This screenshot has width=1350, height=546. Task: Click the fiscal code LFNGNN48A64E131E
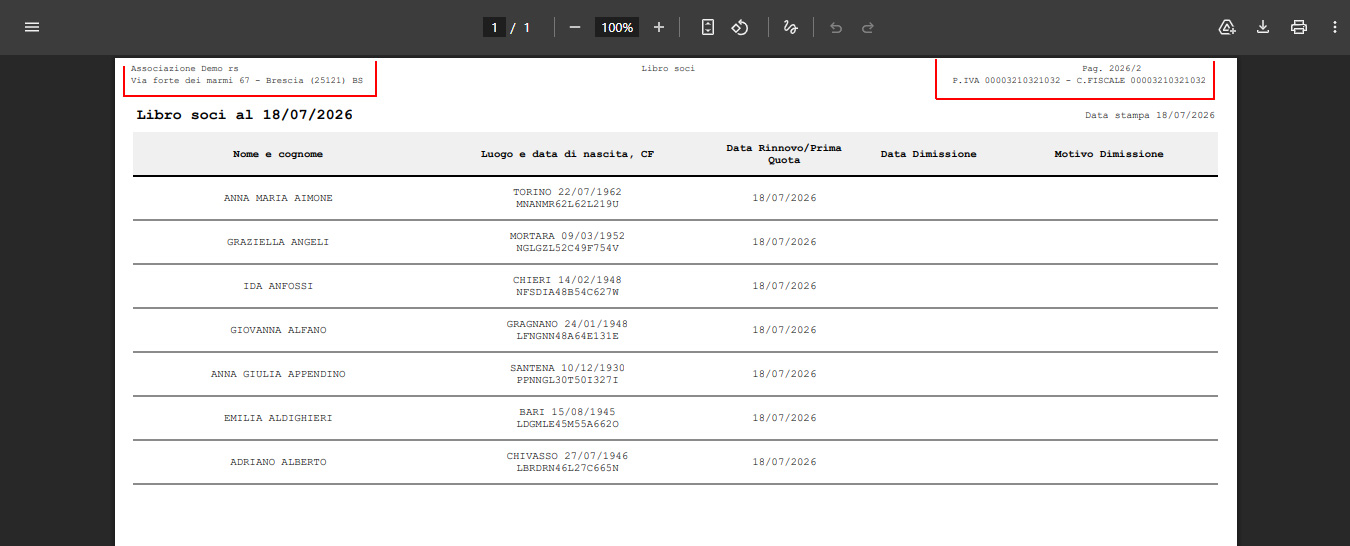pos(567,336)
